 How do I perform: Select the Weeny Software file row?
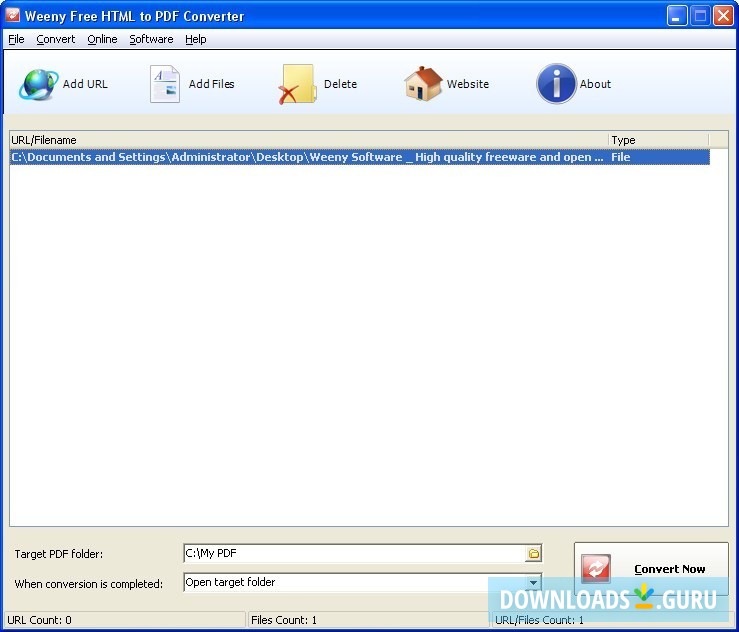pos(360,157)
